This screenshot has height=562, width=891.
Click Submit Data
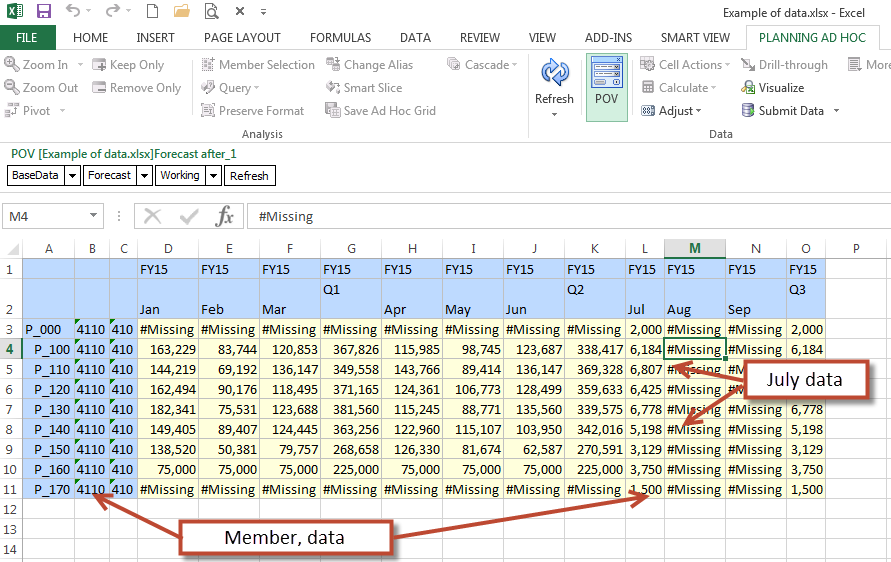tap(783, 110)
